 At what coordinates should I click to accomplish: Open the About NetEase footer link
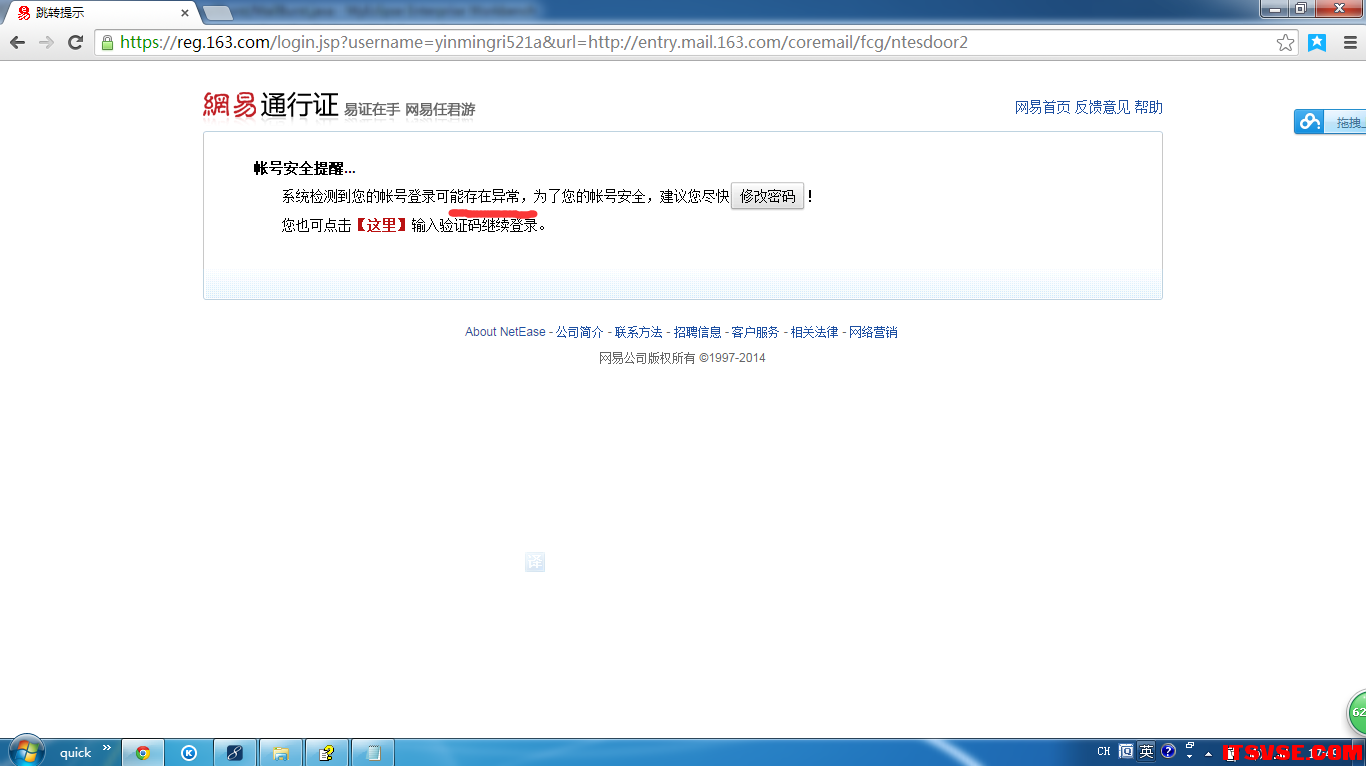point(505,332)
